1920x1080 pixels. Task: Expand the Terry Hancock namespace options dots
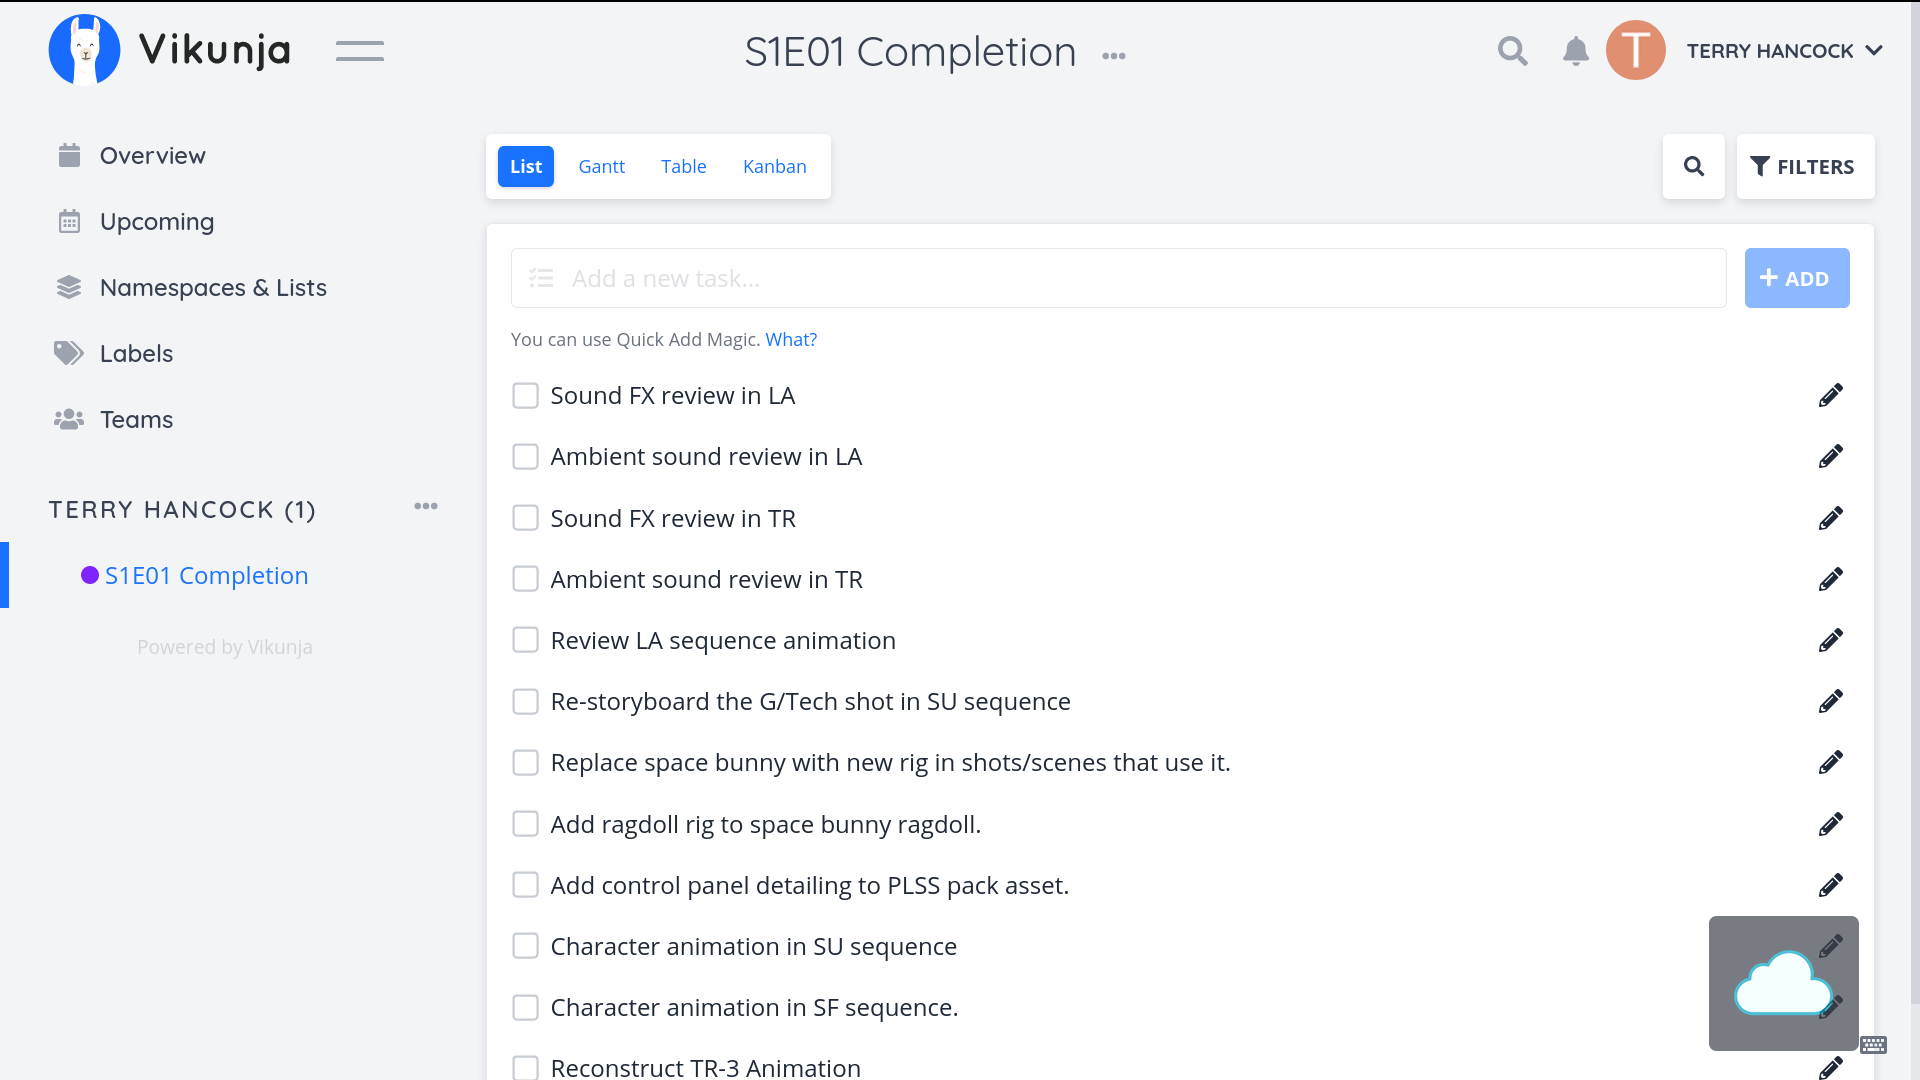click(425, 507)
